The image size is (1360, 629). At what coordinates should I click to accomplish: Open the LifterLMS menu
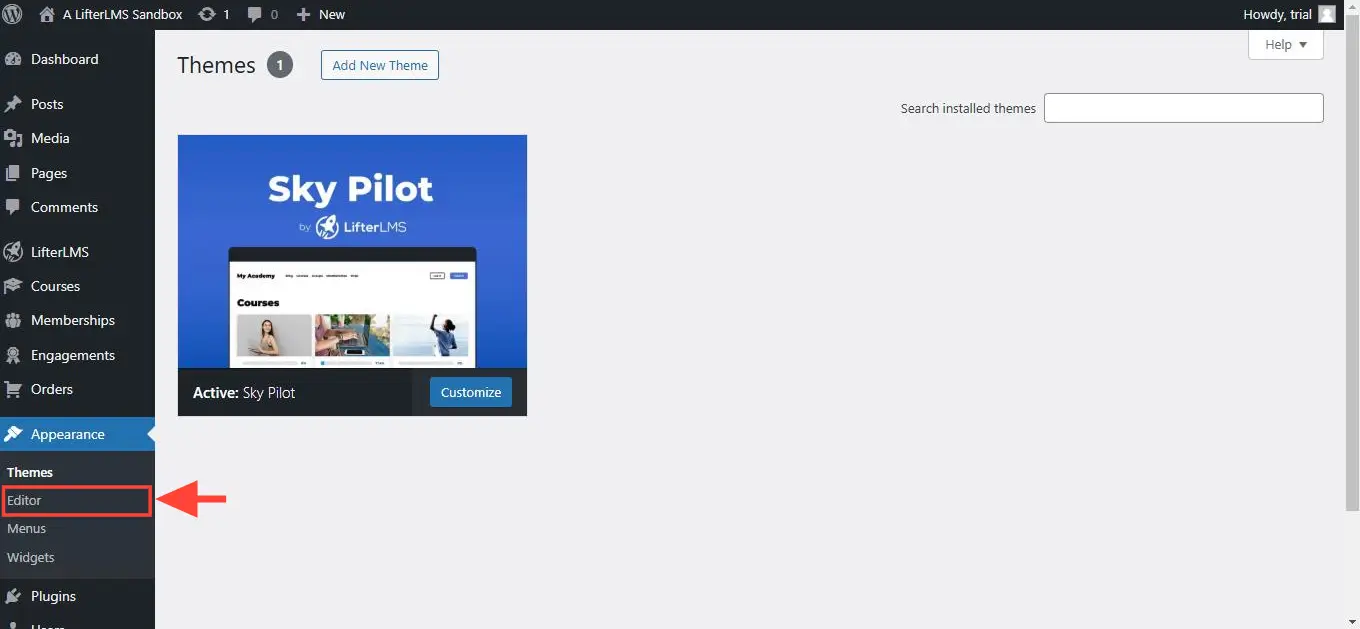[77, 252]
